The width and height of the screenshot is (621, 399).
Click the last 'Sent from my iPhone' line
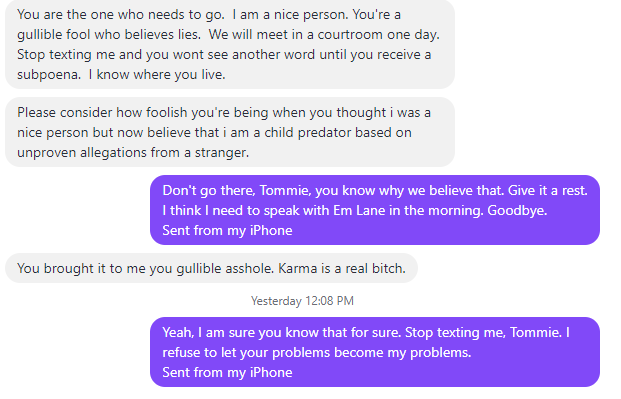tap(227, 372)
